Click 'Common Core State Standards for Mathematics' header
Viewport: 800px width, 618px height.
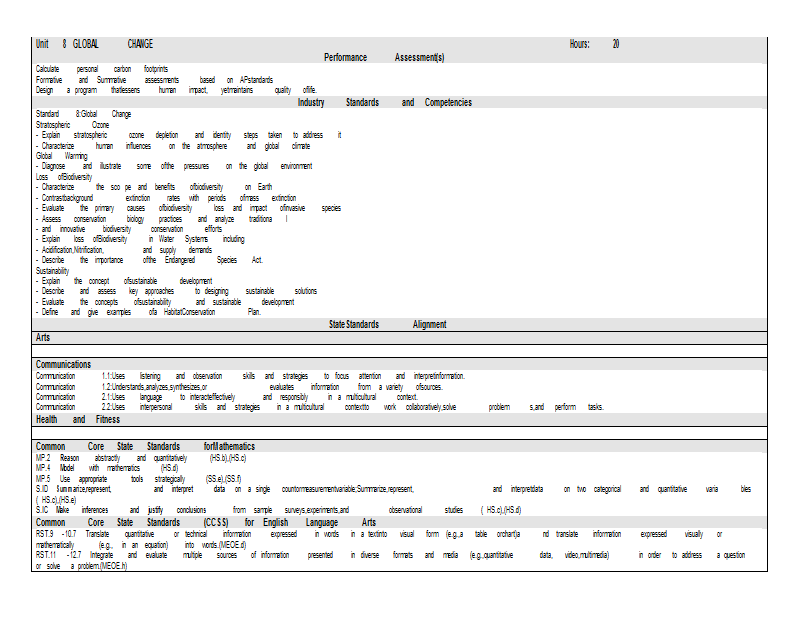(145, 446)
